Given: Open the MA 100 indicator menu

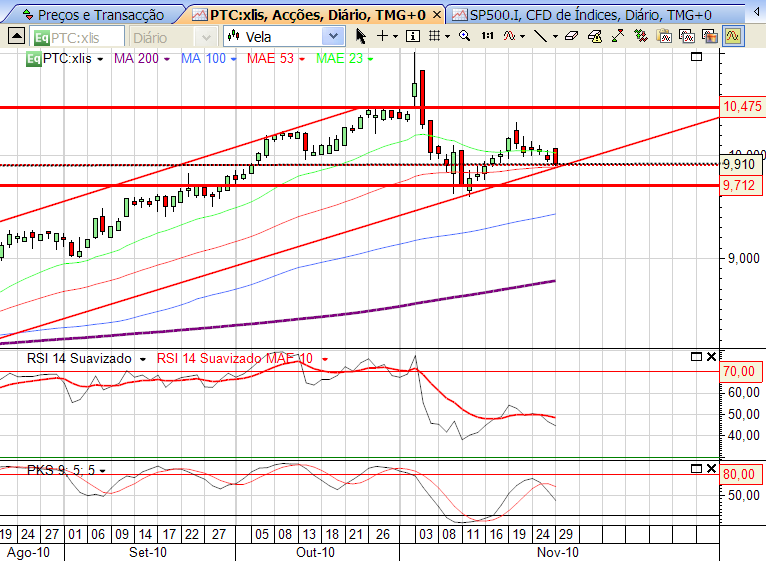Looking at the screenshot, I should 233,59.
